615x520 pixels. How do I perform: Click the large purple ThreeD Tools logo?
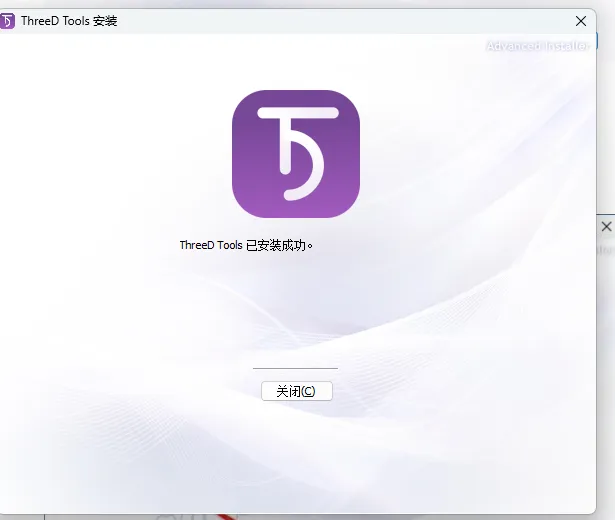tap(296, 154)
